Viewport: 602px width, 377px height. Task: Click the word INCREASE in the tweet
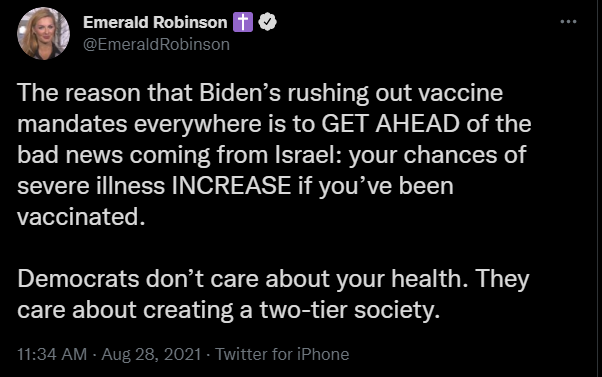[231, 186]
